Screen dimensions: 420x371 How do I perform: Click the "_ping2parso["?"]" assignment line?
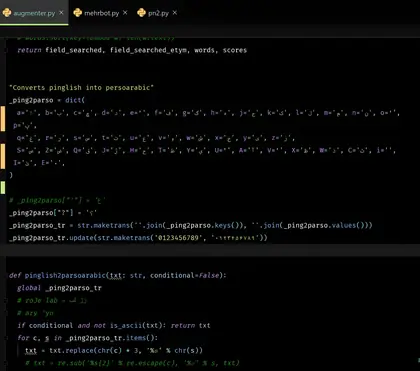[53, 213]
